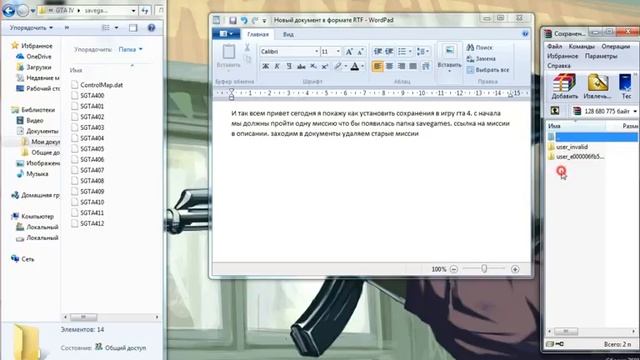Click the bullet list icon in WordPad
The image size is (640, 360).
402,51
